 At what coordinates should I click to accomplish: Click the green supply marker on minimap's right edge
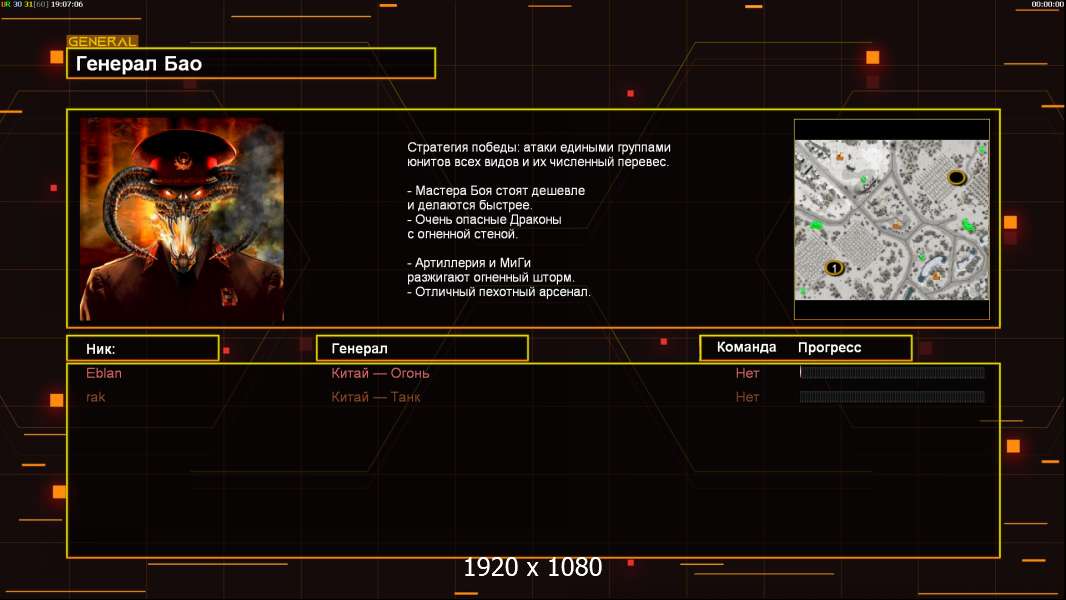point(968,224)
